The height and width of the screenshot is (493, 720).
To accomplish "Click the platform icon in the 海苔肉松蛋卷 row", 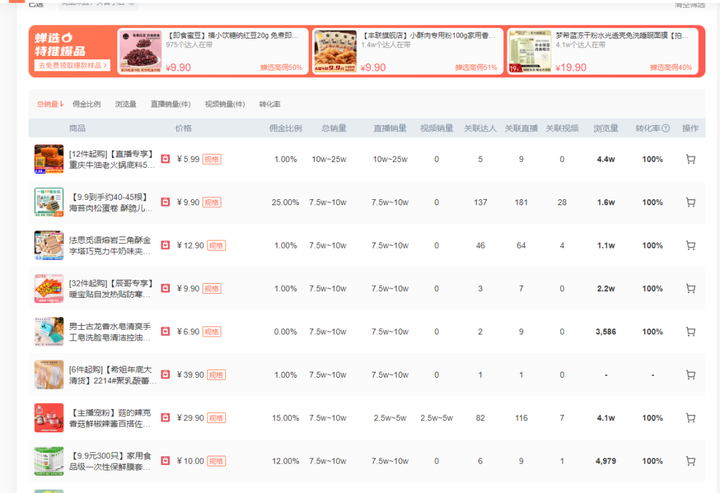I will pos(165,202).
